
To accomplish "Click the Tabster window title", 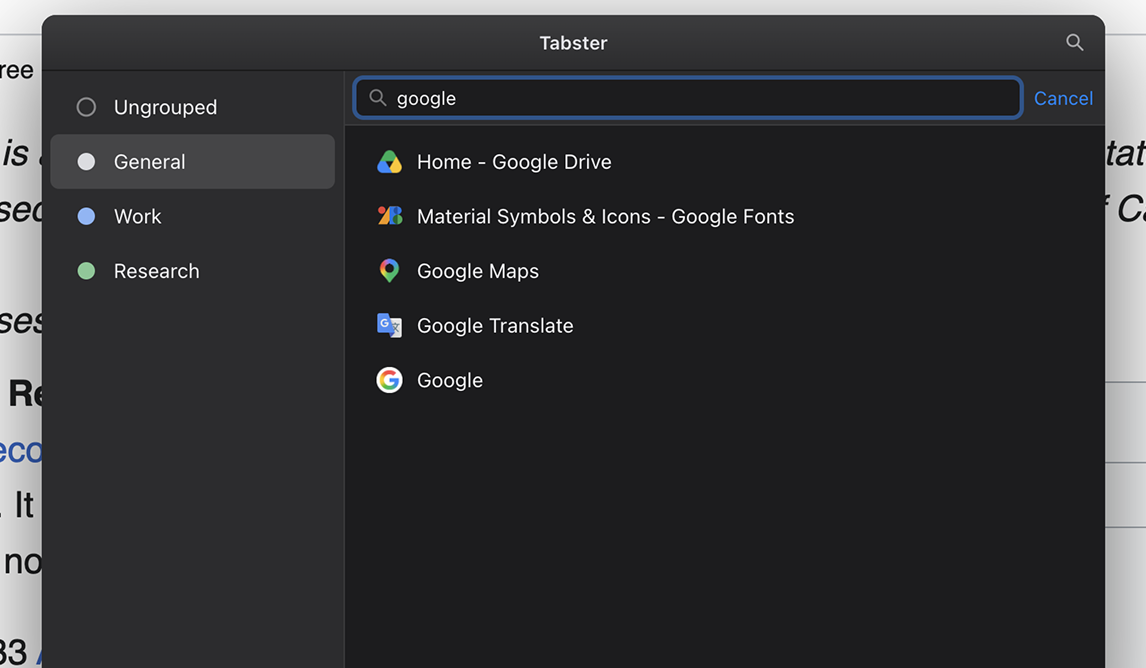I will [573, 43].
